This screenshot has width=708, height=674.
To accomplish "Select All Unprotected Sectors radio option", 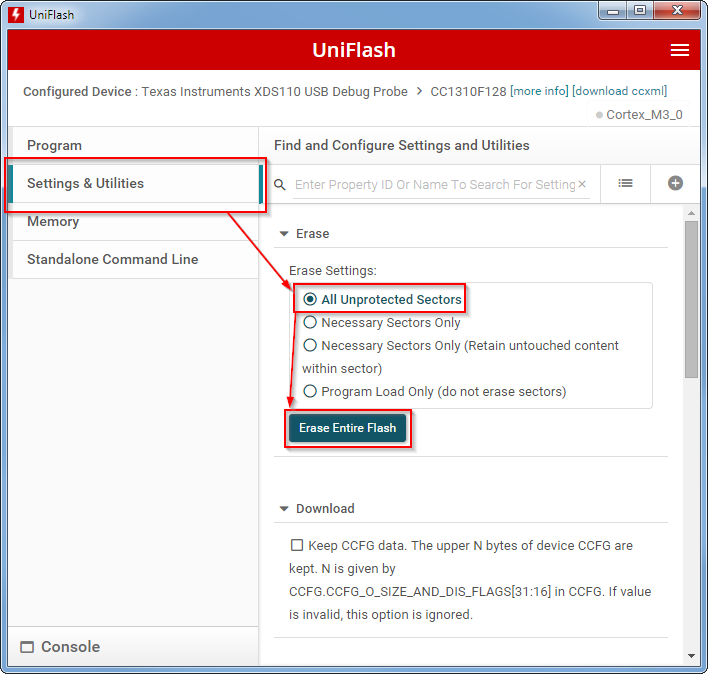I will pos(310,299).
